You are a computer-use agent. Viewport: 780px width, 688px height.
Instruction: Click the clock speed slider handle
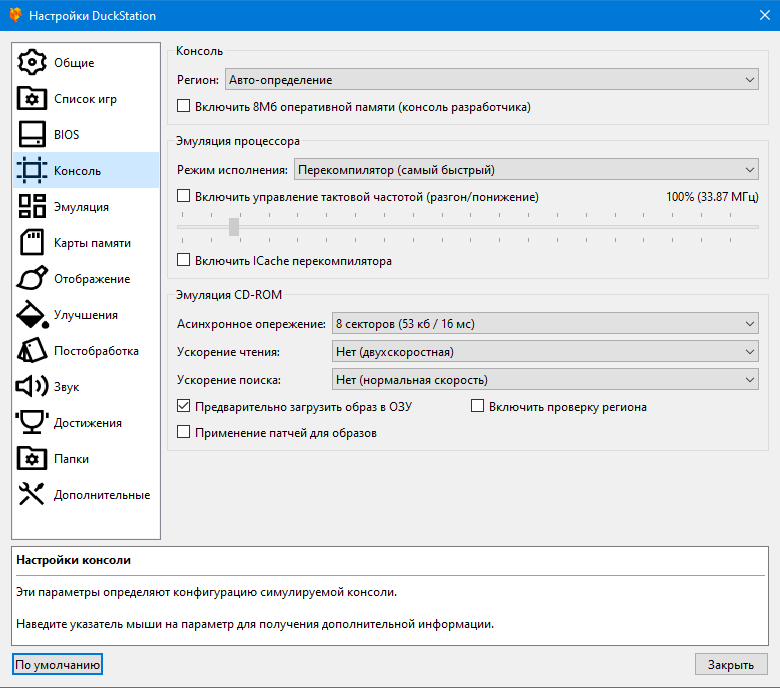(234, 227)
